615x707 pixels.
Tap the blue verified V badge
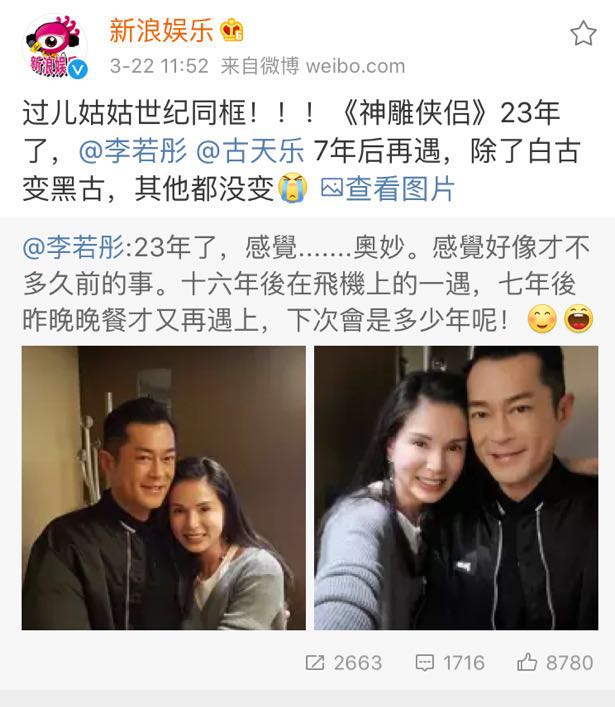[78, 69]
